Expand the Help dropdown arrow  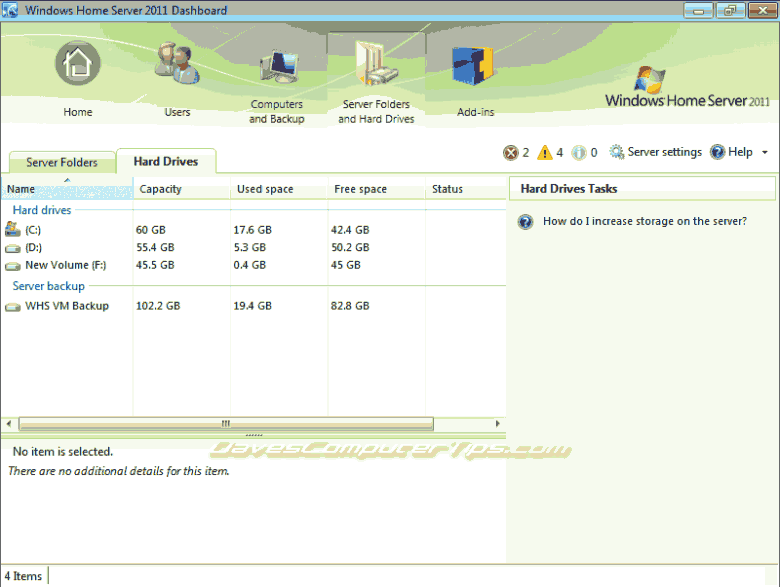click(765, 152)
